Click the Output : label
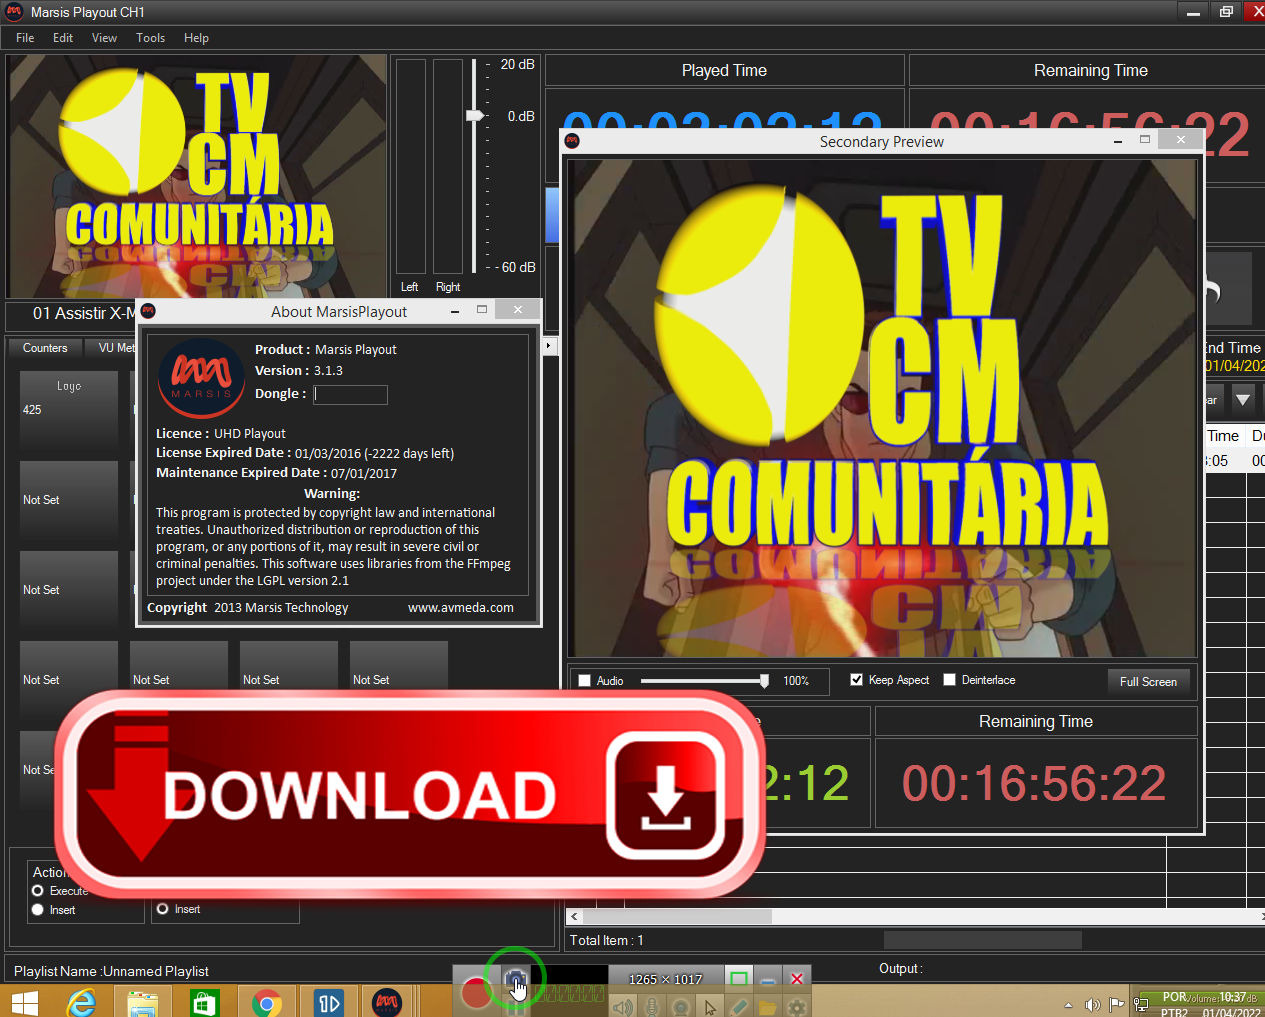Screen dimensions: 1265x1017 [901, 968]
